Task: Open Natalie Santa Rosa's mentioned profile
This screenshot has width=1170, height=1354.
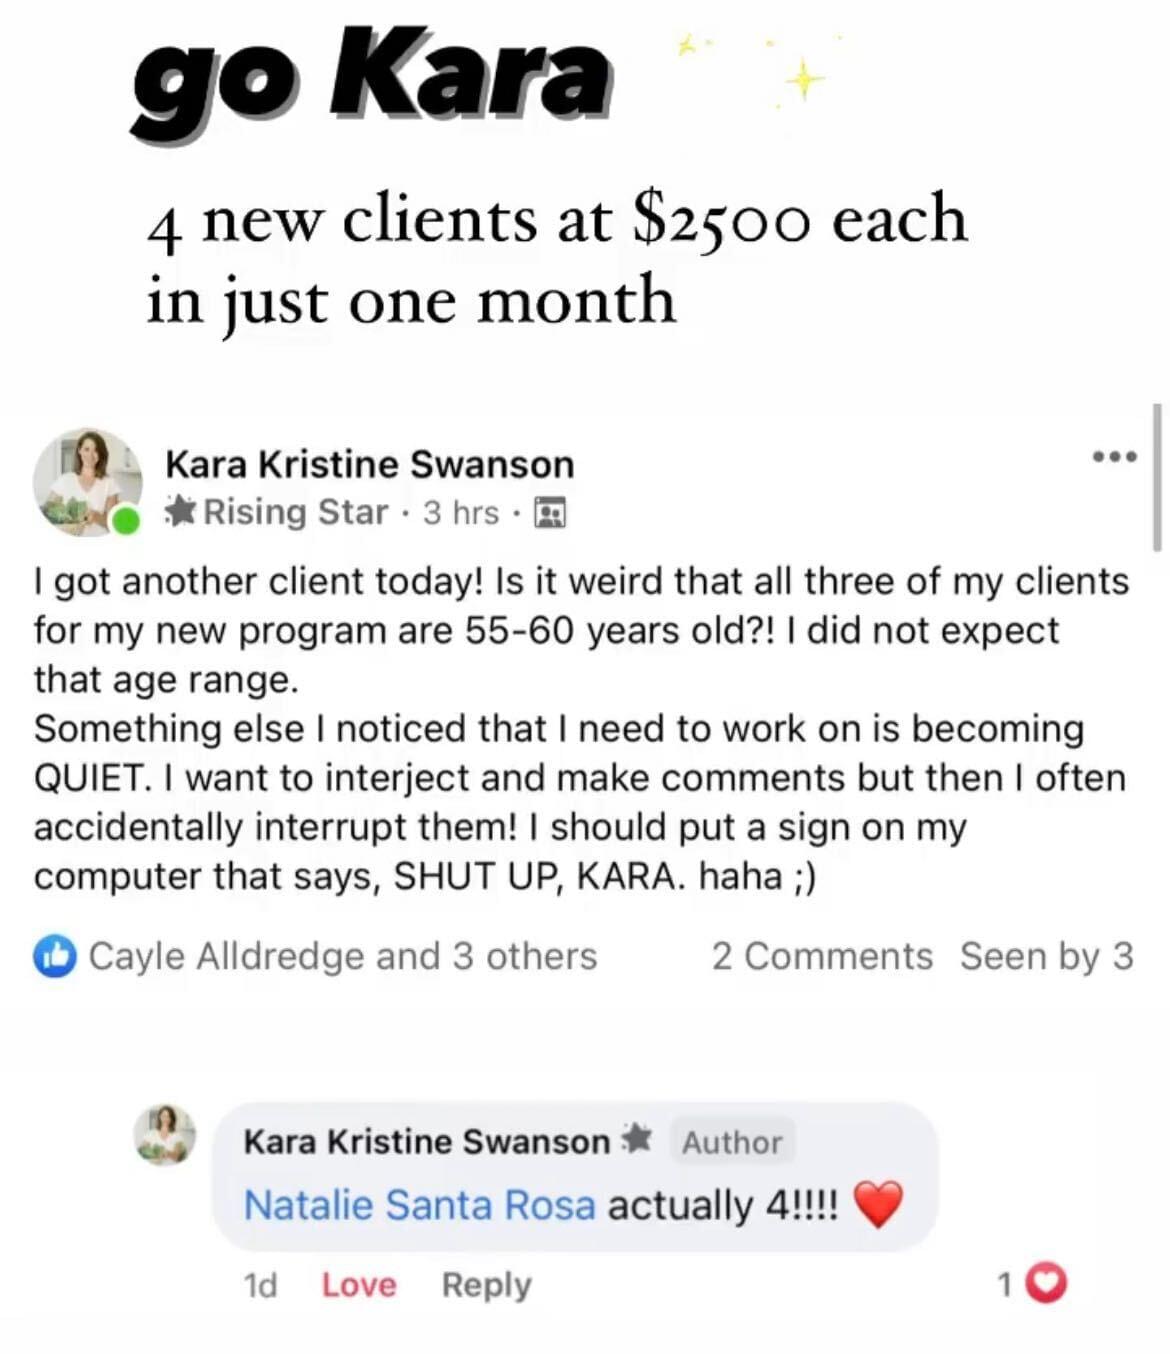Action: (419, 1205)
